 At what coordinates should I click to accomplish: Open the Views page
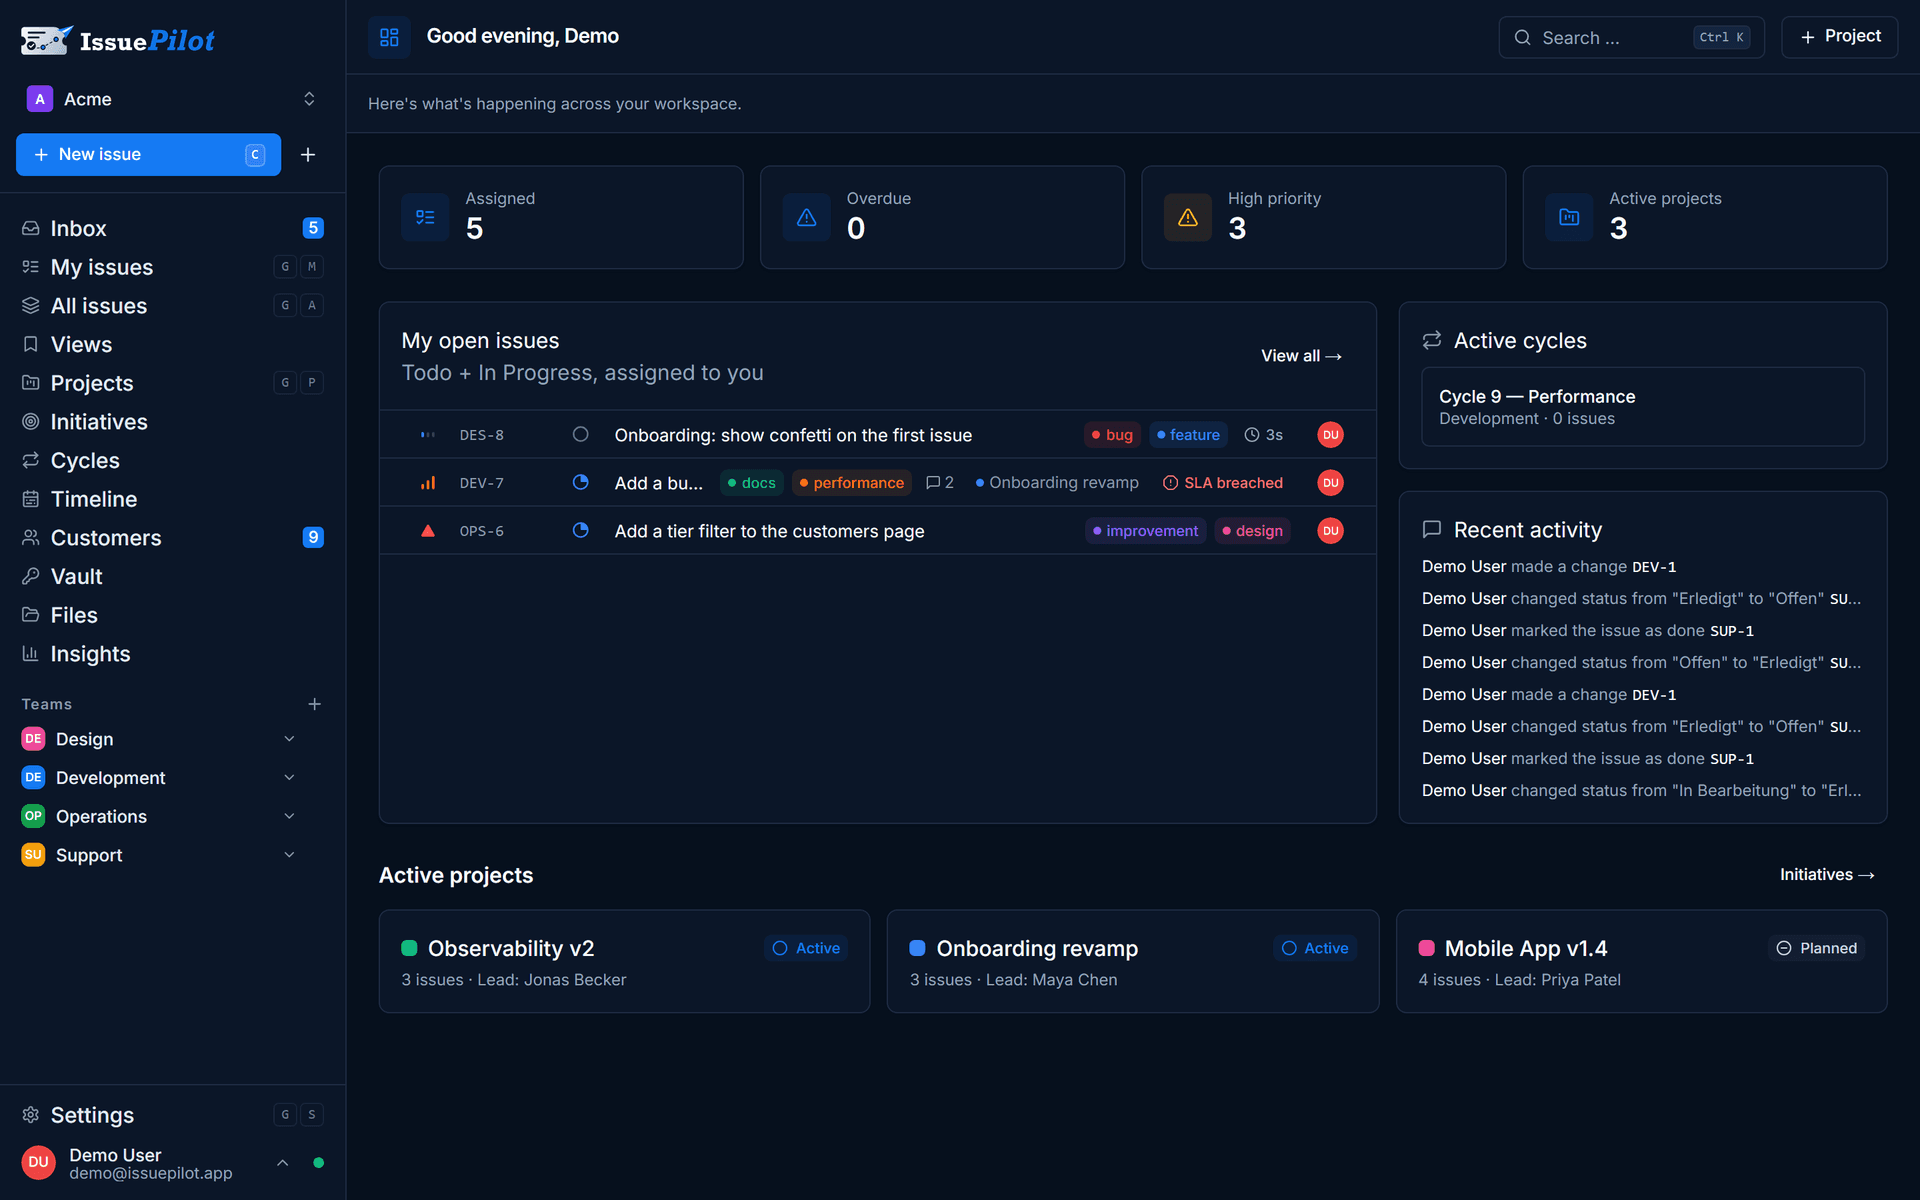(172, 344)
